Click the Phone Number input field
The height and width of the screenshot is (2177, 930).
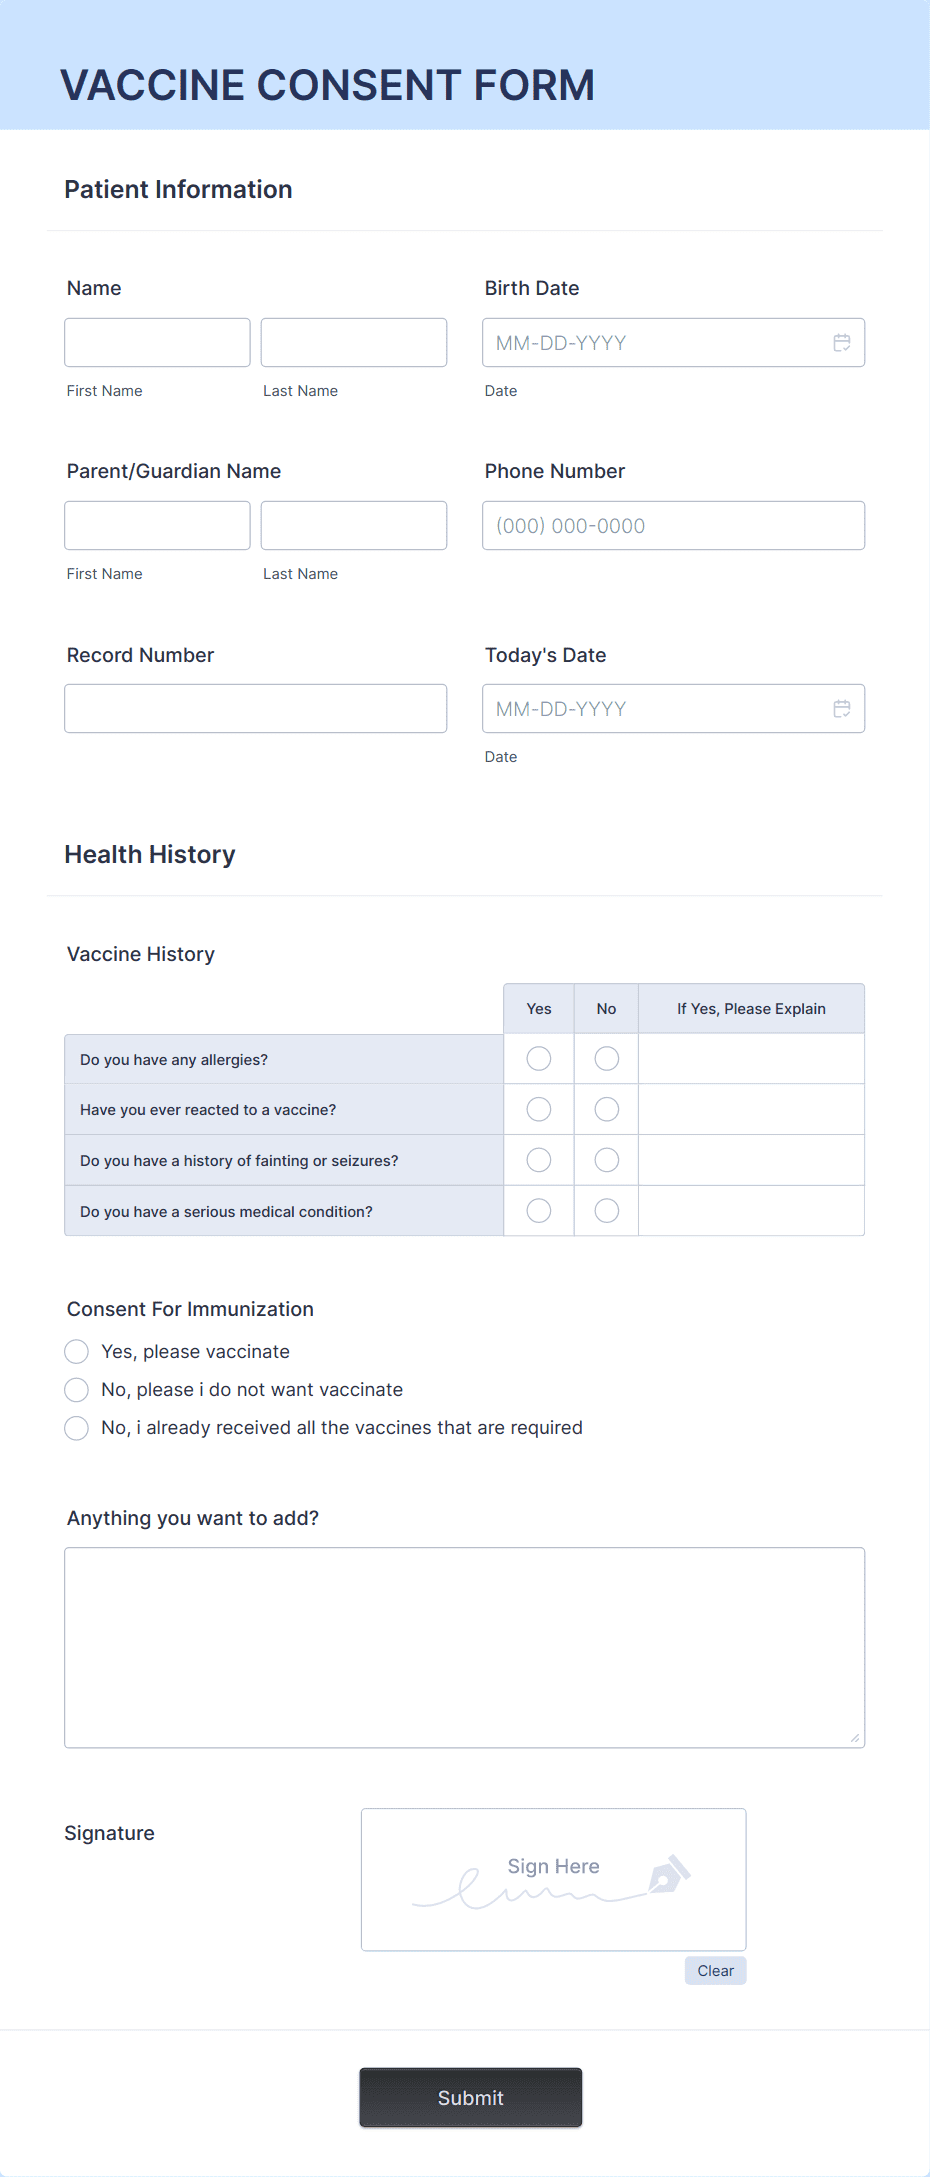tap(673, 526)
